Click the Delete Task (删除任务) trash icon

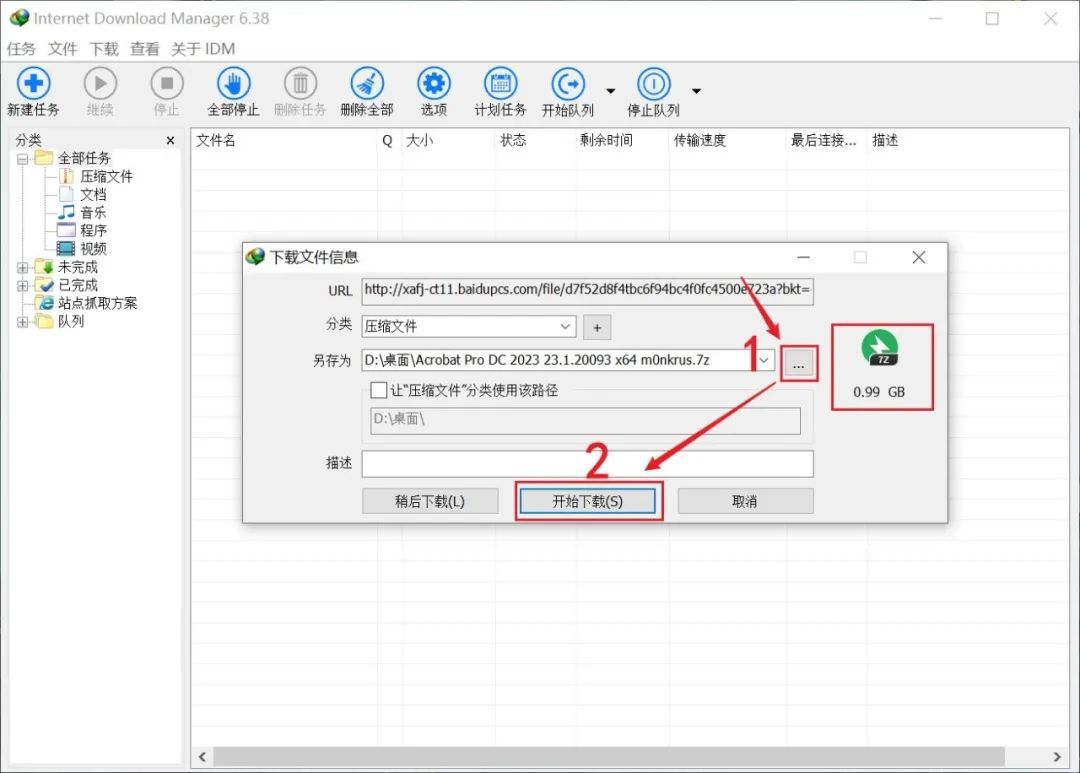tap(300, 83)
